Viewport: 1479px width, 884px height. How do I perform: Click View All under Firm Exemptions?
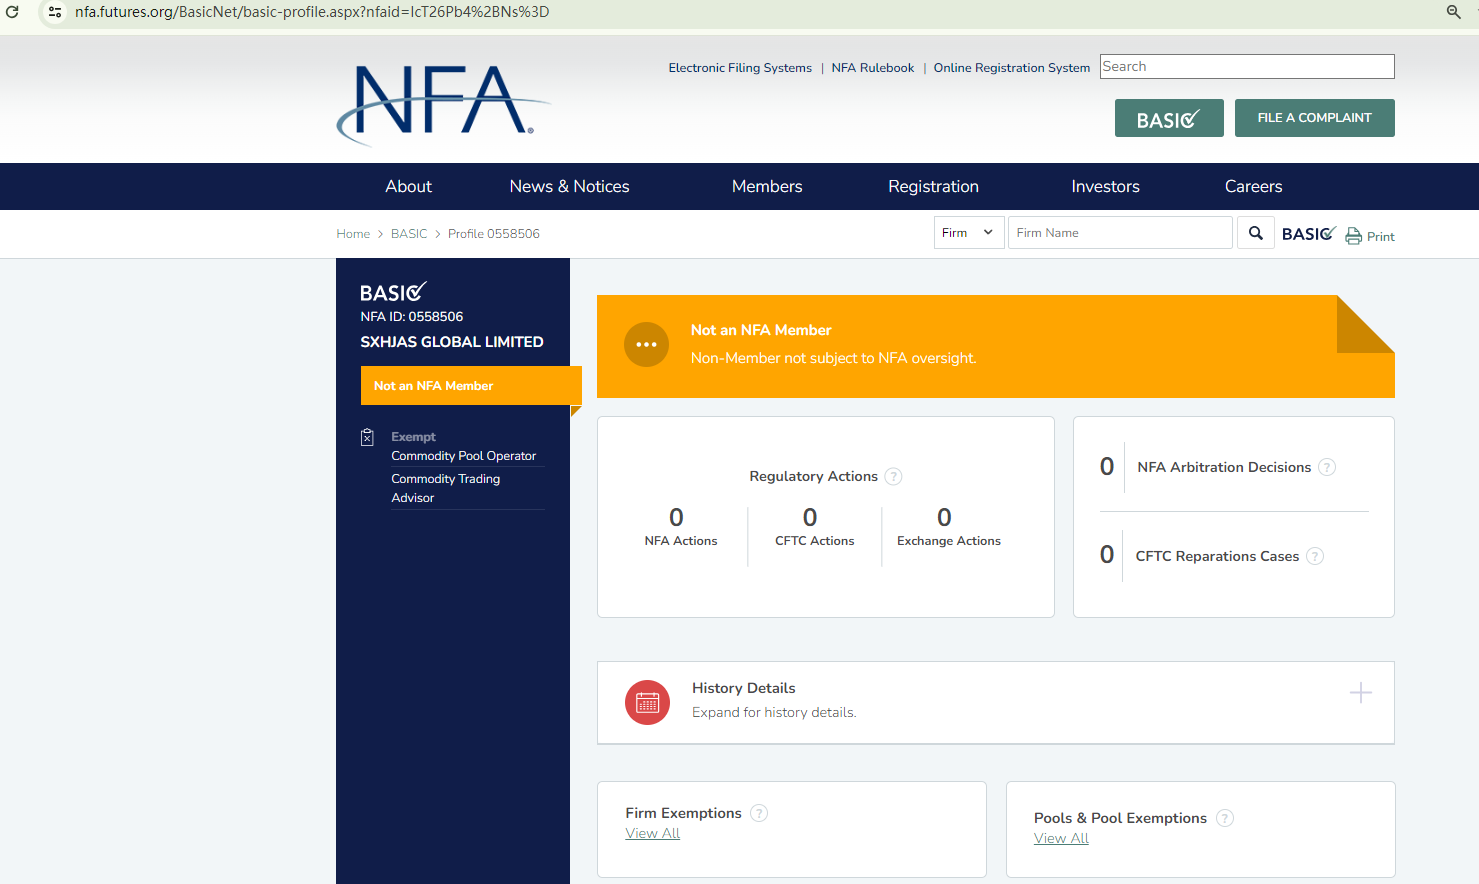click(x=652, y=834)
